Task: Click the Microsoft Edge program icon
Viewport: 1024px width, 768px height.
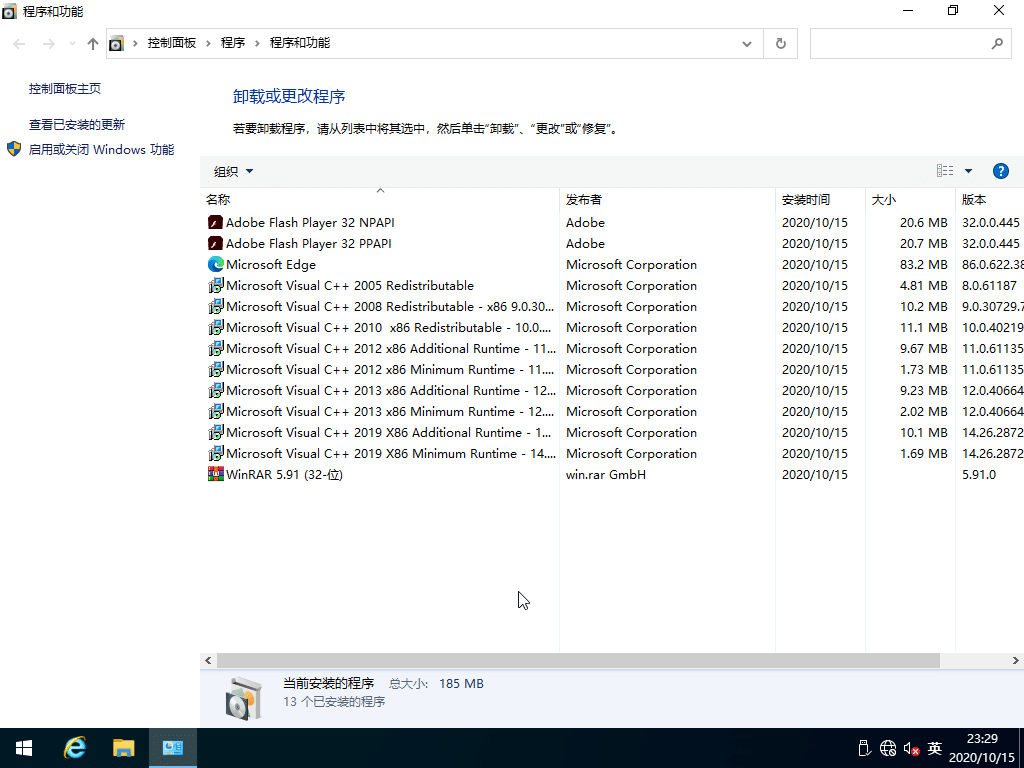Action: 215,264
